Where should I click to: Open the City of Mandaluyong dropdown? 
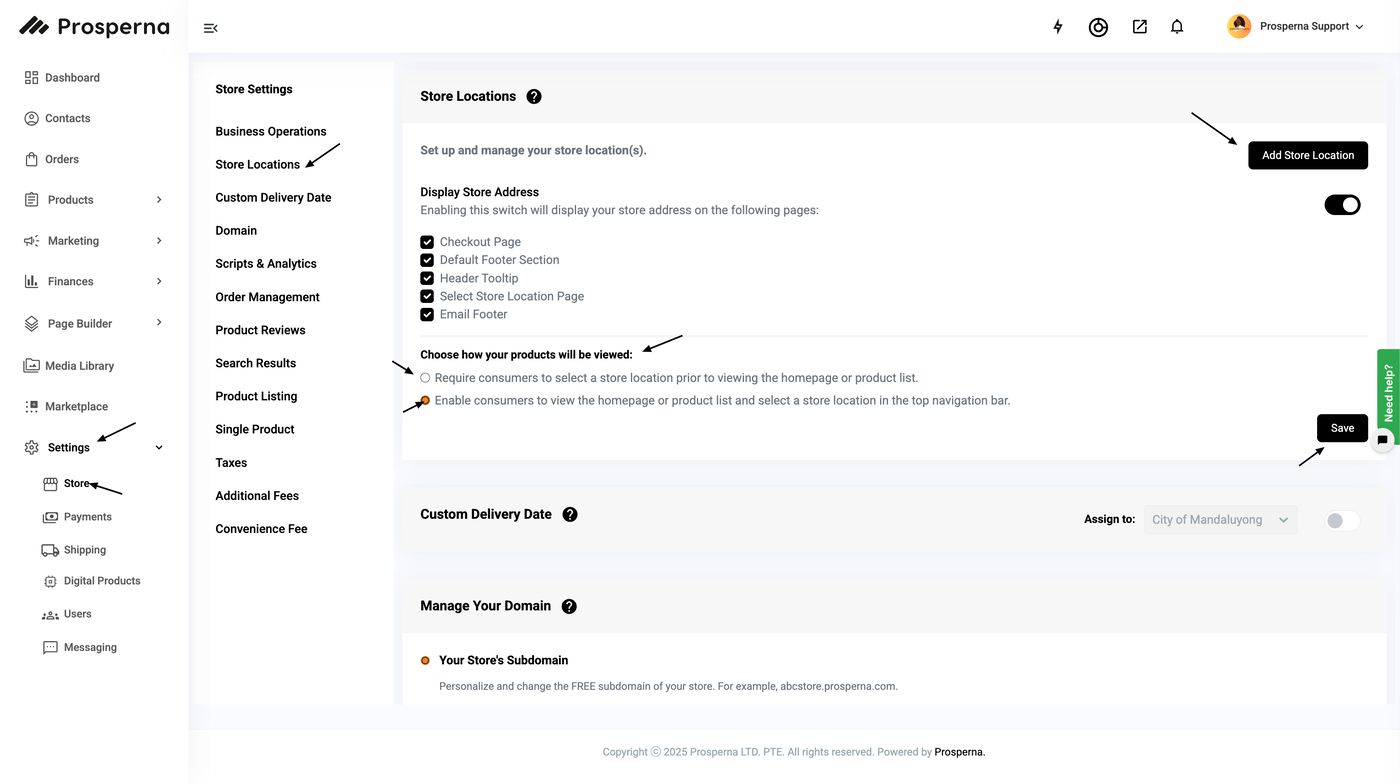[1220, 520]
